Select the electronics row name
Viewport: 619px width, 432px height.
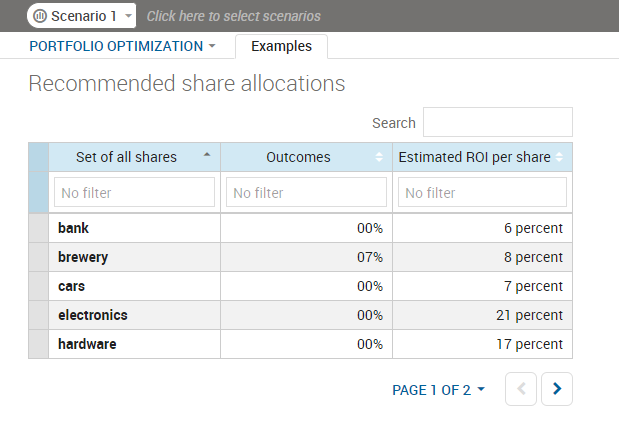[x=93, y=315]
